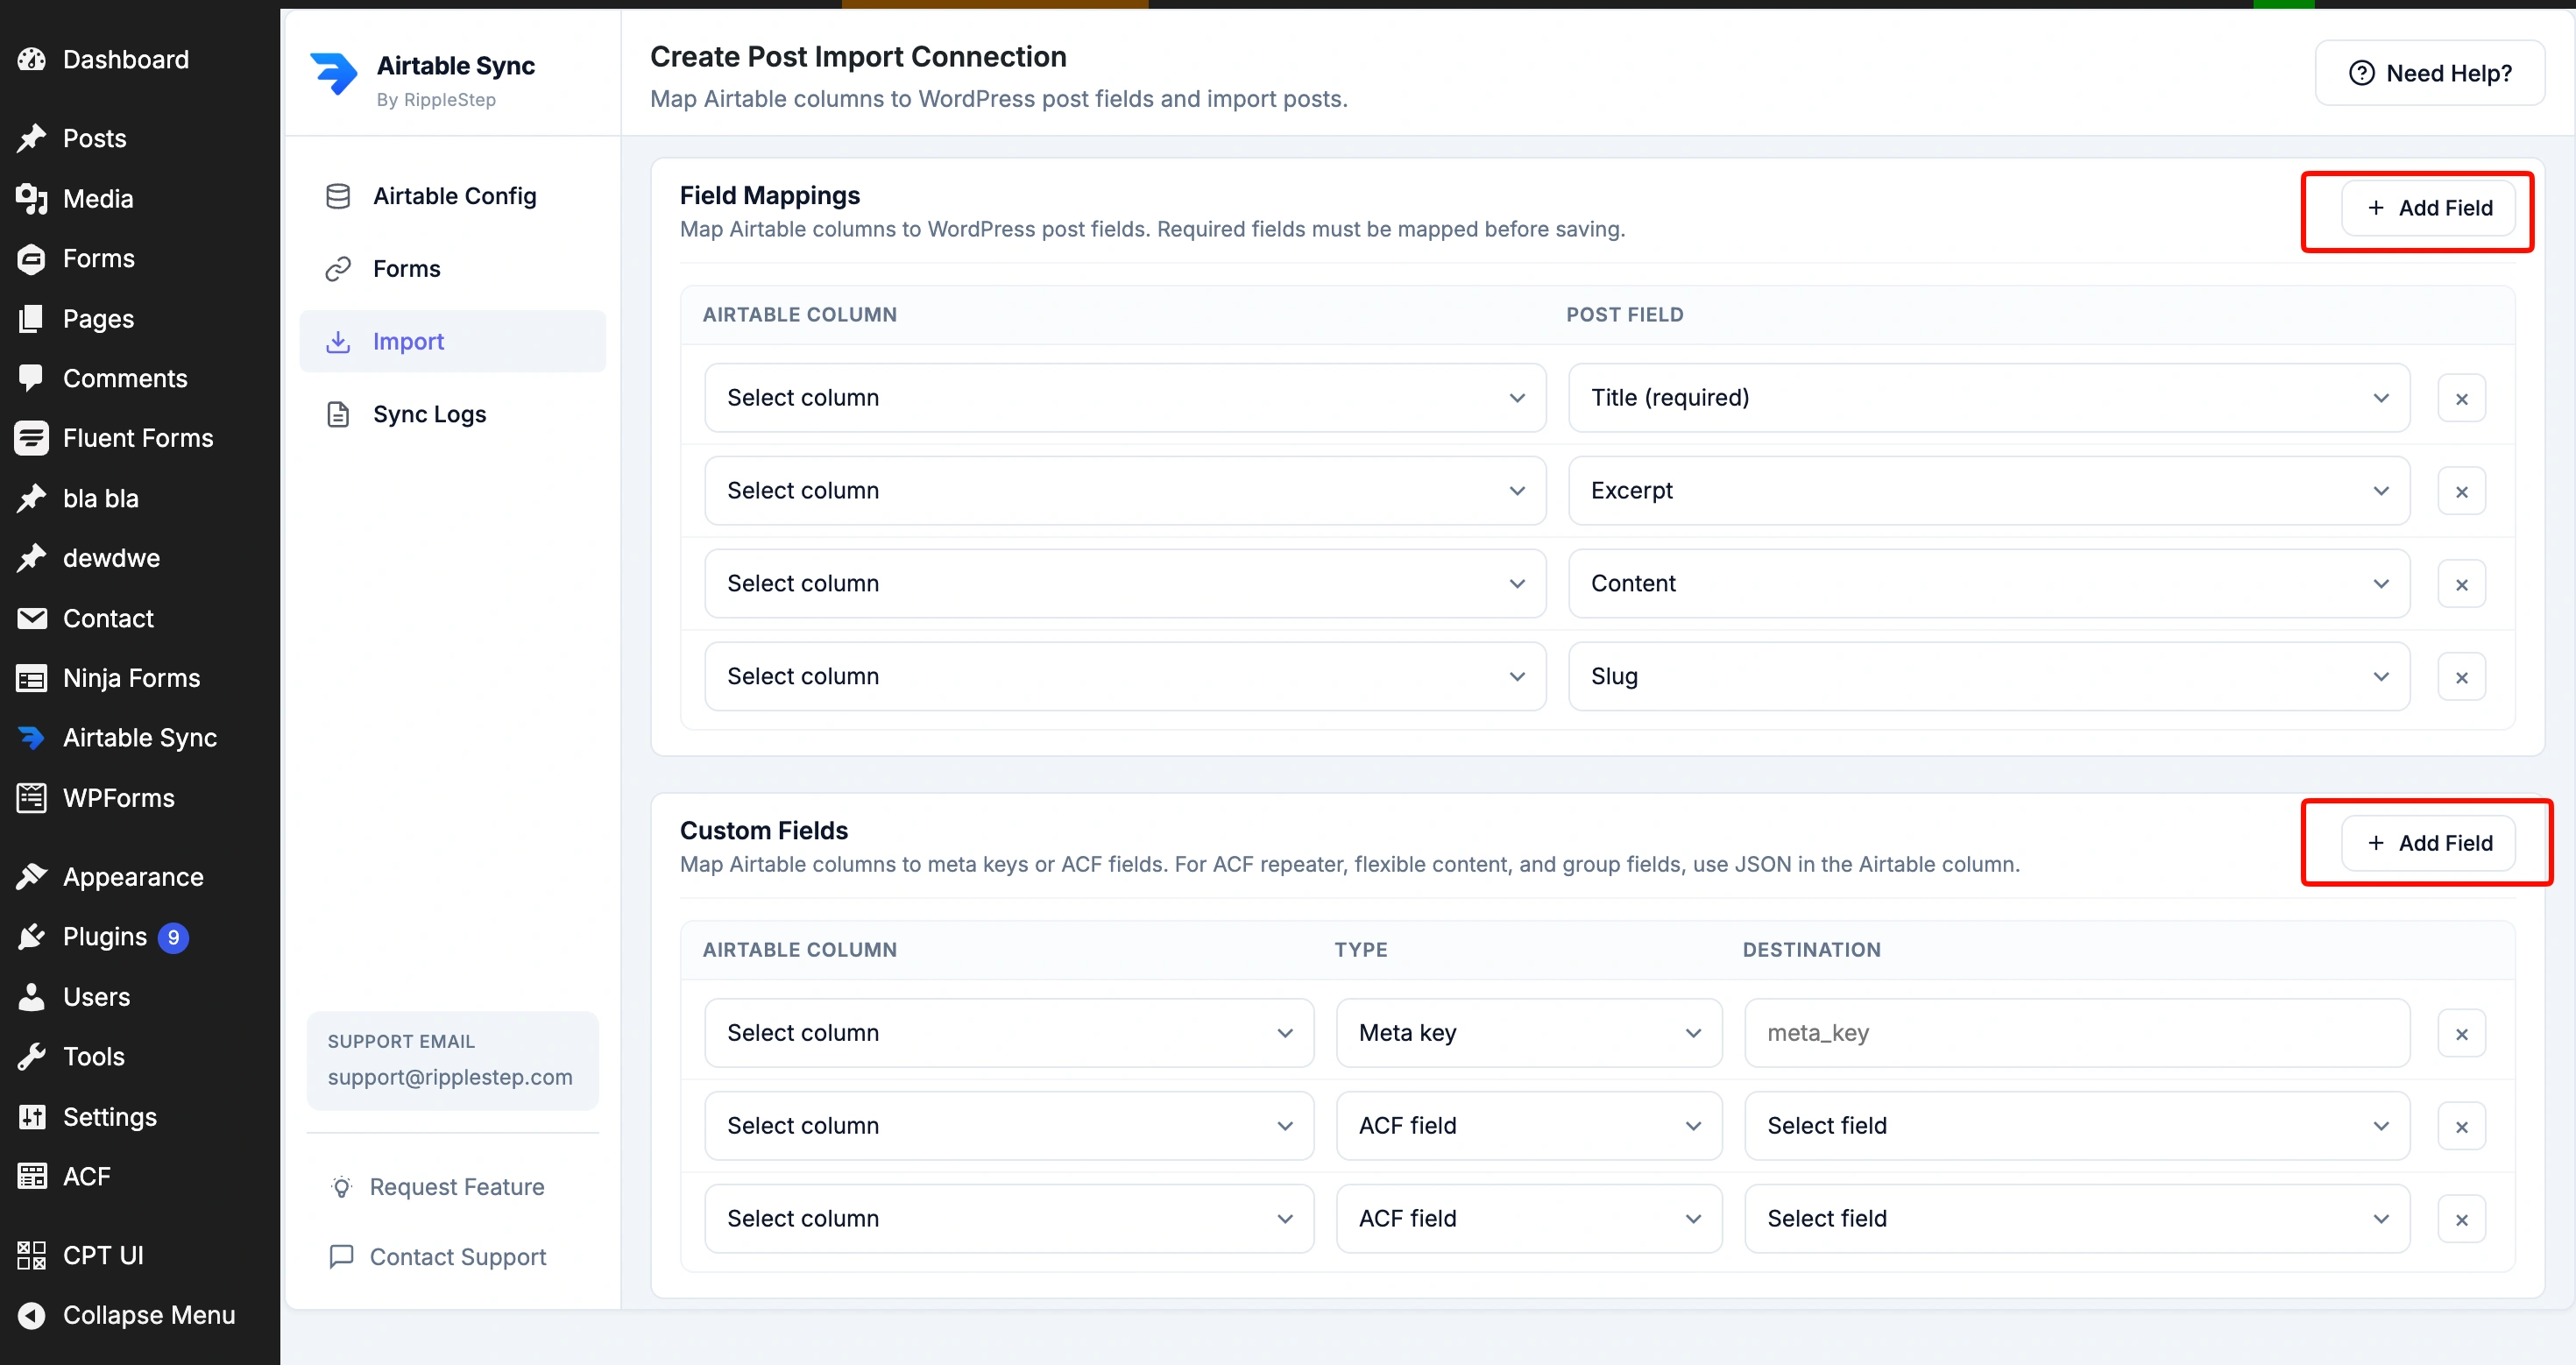Open Sync Logs section

tap(452, 414)
